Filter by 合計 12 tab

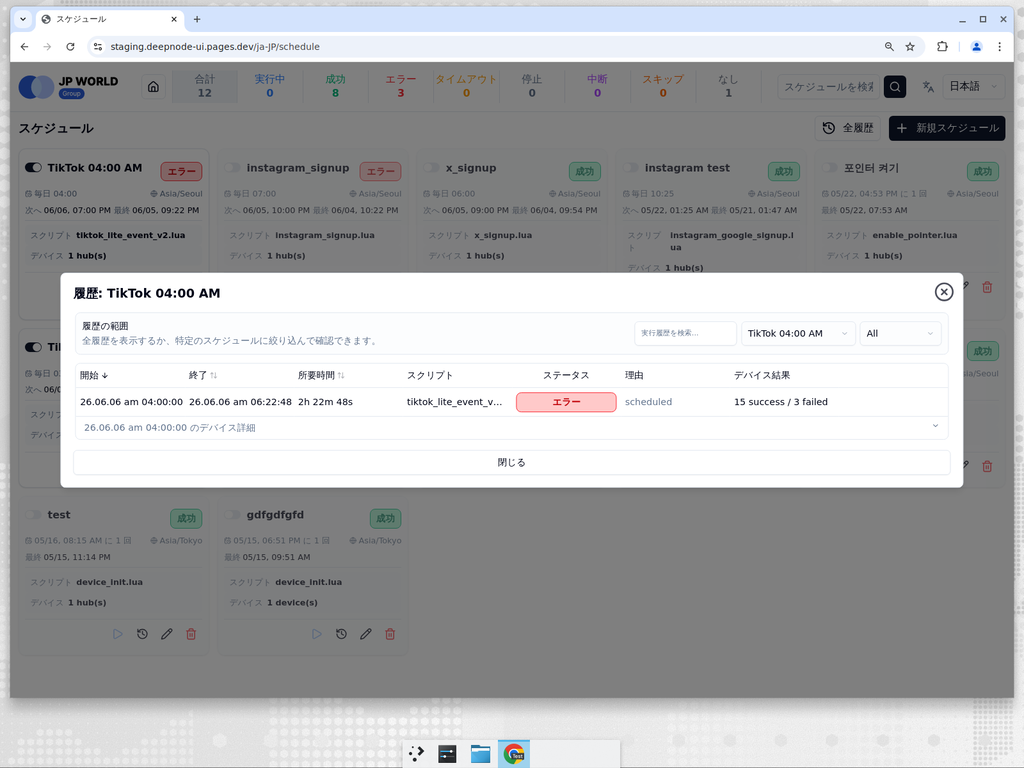click(x=204, y=86)
